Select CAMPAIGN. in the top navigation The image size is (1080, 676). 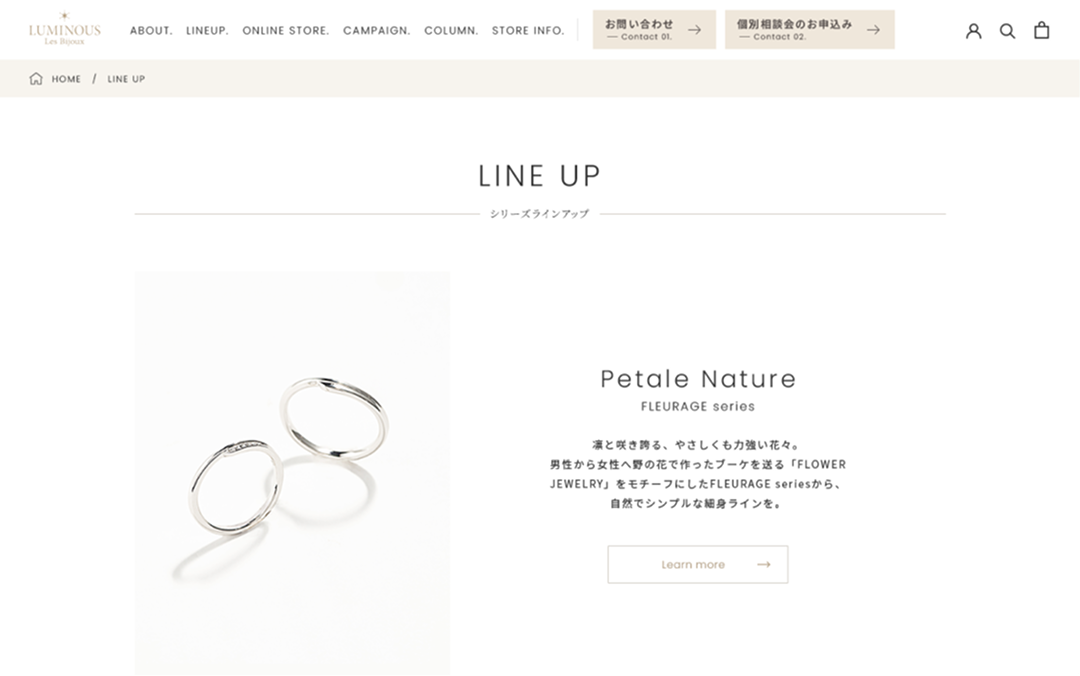click(377, 30)
